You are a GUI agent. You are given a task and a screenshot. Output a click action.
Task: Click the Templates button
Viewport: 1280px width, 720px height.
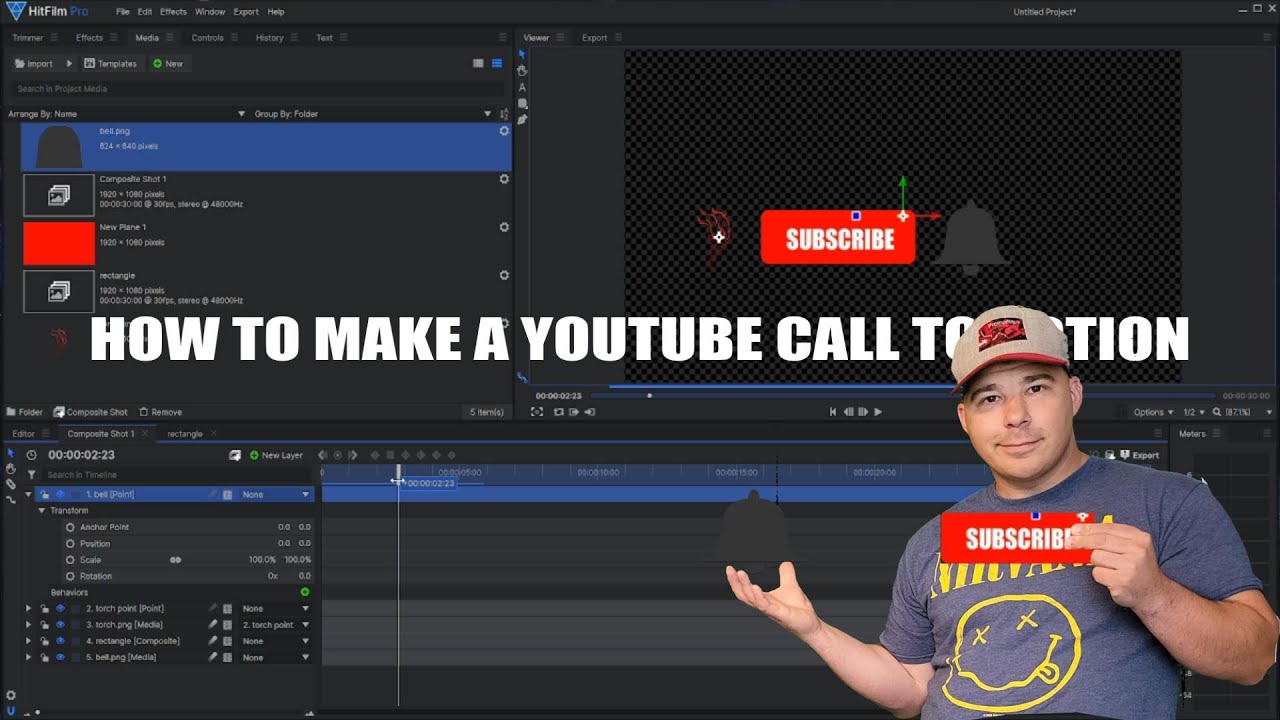pos(111,63)
